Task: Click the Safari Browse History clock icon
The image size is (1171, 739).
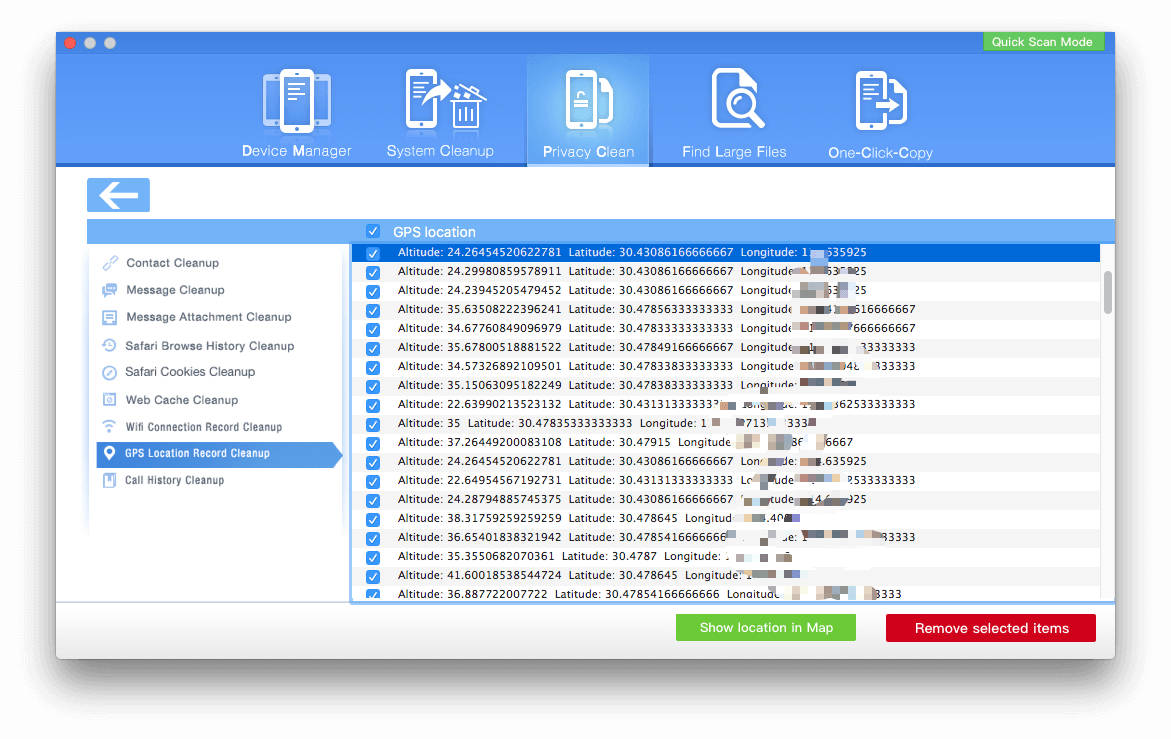Action: click(110, 346)
